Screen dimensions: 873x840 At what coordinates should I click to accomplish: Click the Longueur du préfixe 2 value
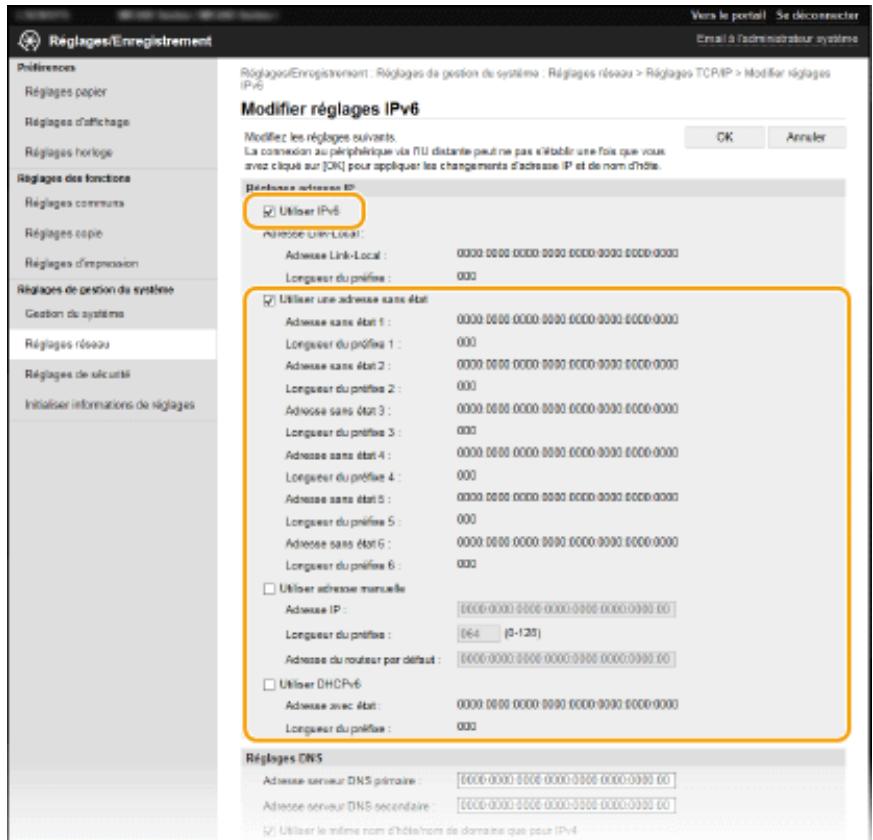(x=467, y=386)
